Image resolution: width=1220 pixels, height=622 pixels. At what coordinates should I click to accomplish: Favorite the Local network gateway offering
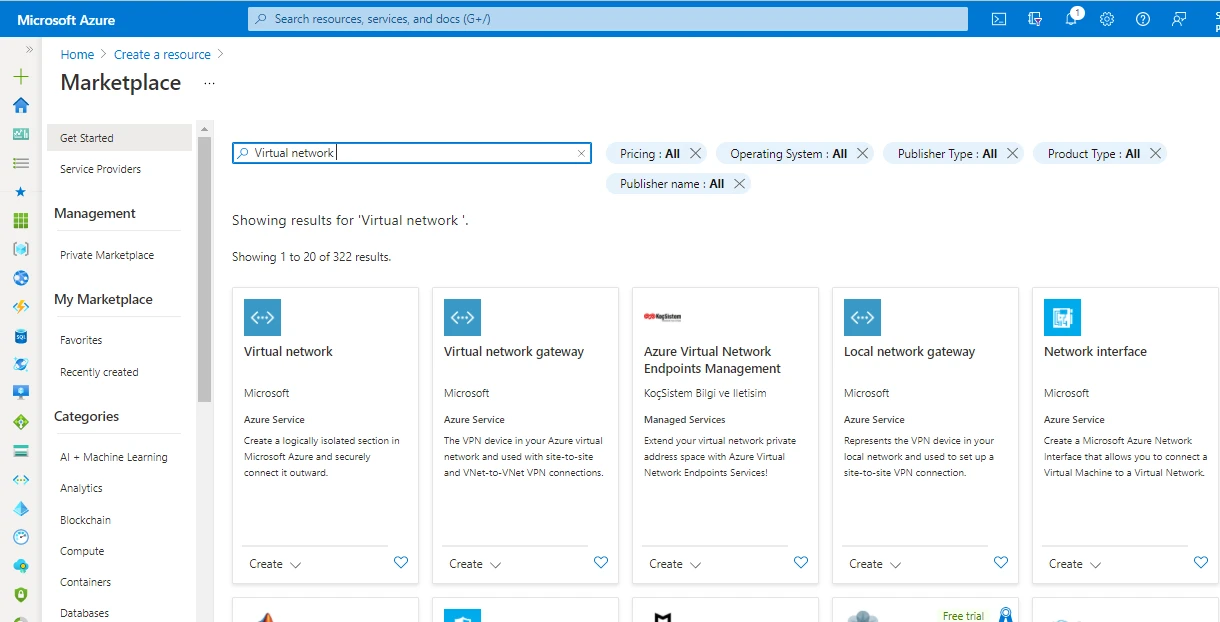coord(1001,562)
